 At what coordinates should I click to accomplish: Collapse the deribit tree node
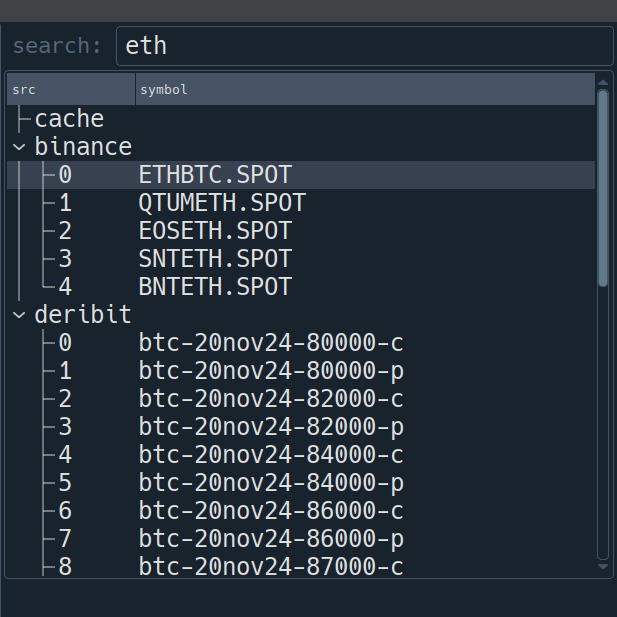coord(19,315)
